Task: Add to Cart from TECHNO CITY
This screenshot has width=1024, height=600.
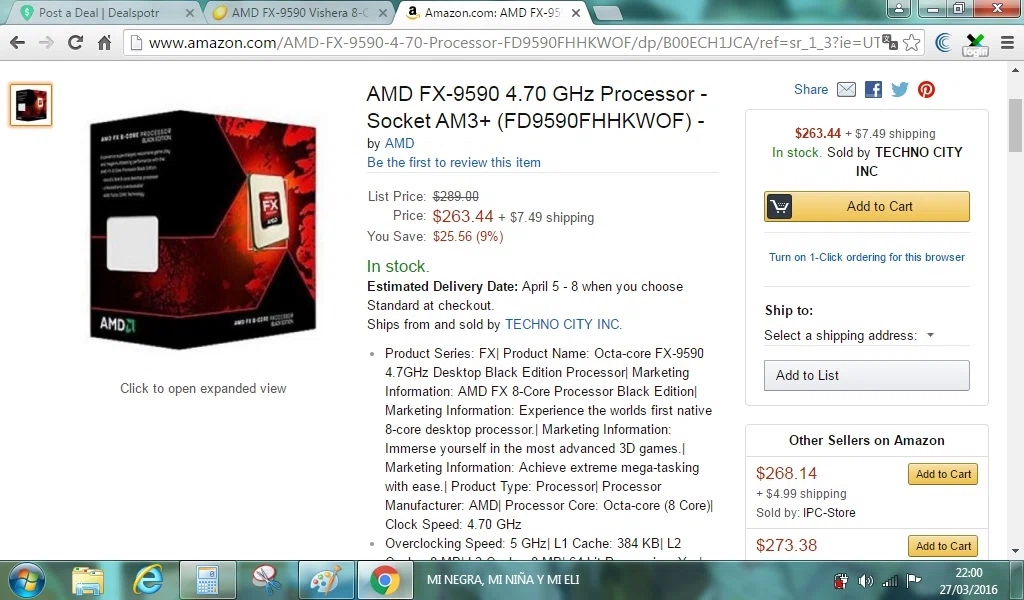Action: pyautogui.click(x=867, y=206)
